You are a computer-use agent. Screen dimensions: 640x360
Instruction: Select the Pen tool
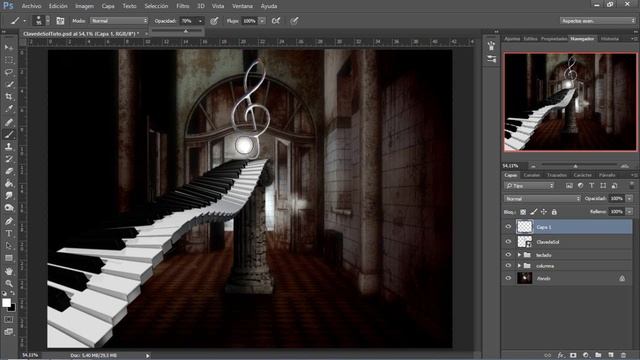tap(9, 221)
